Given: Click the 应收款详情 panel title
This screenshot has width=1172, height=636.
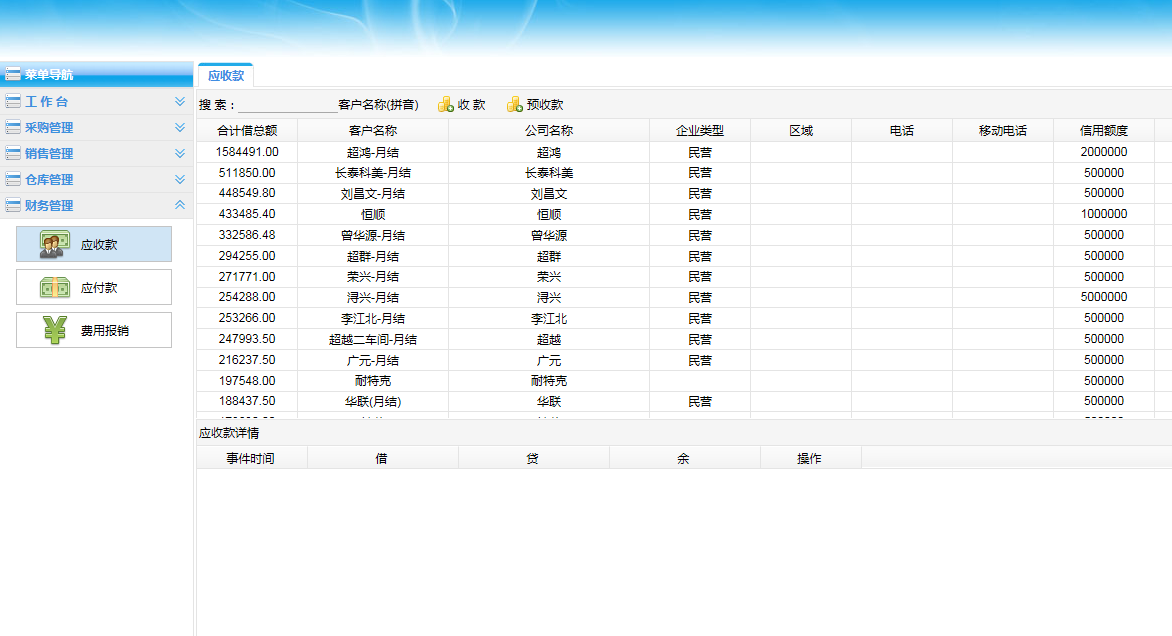Looking at the screenshot, I should (x=229, y=433).
